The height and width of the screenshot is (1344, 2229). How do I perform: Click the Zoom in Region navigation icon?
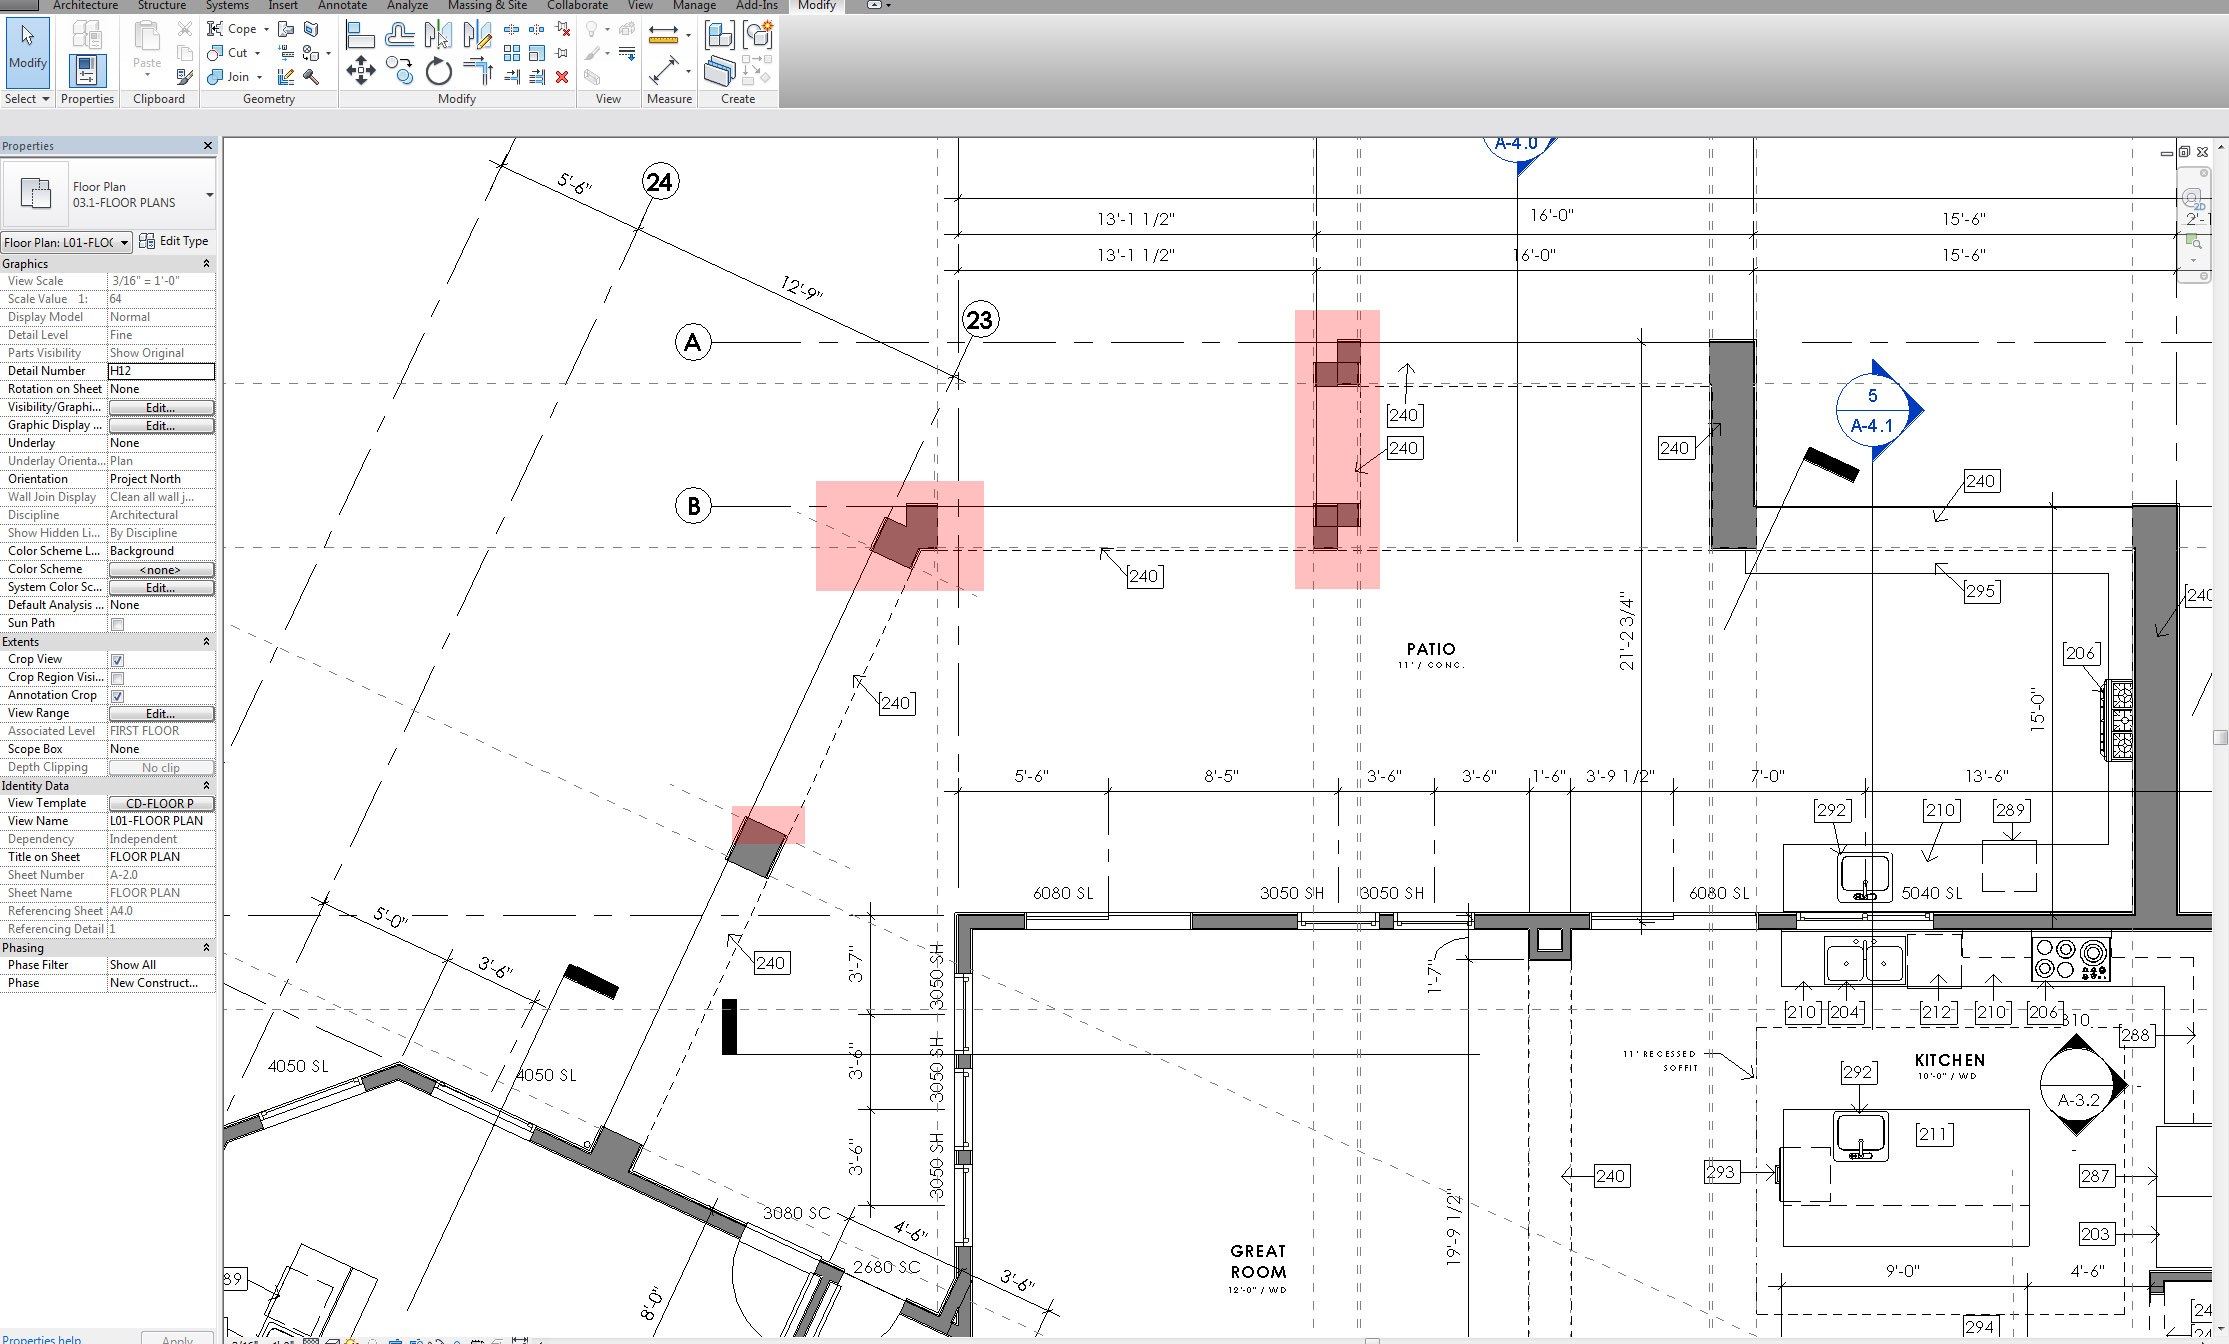point(2193,241)
